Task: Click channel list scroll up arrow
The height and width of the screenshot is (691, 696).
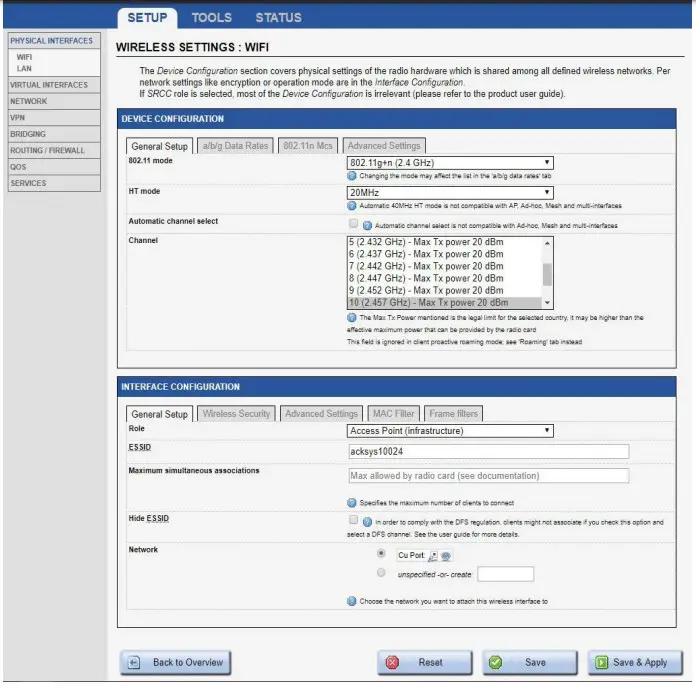Action: click(547, 243)
